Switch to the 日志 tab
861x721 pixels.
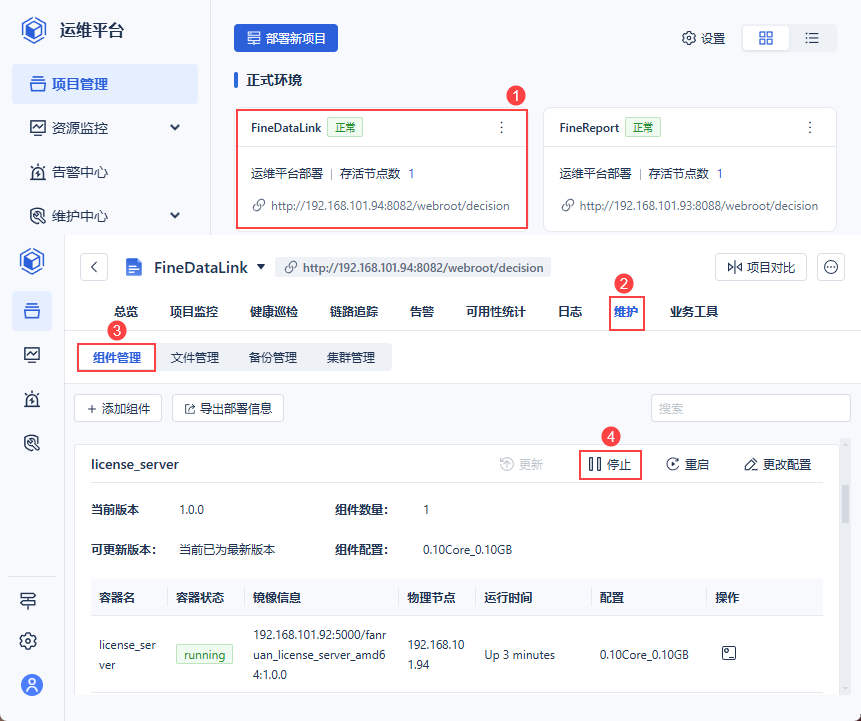tap(570, 312)
